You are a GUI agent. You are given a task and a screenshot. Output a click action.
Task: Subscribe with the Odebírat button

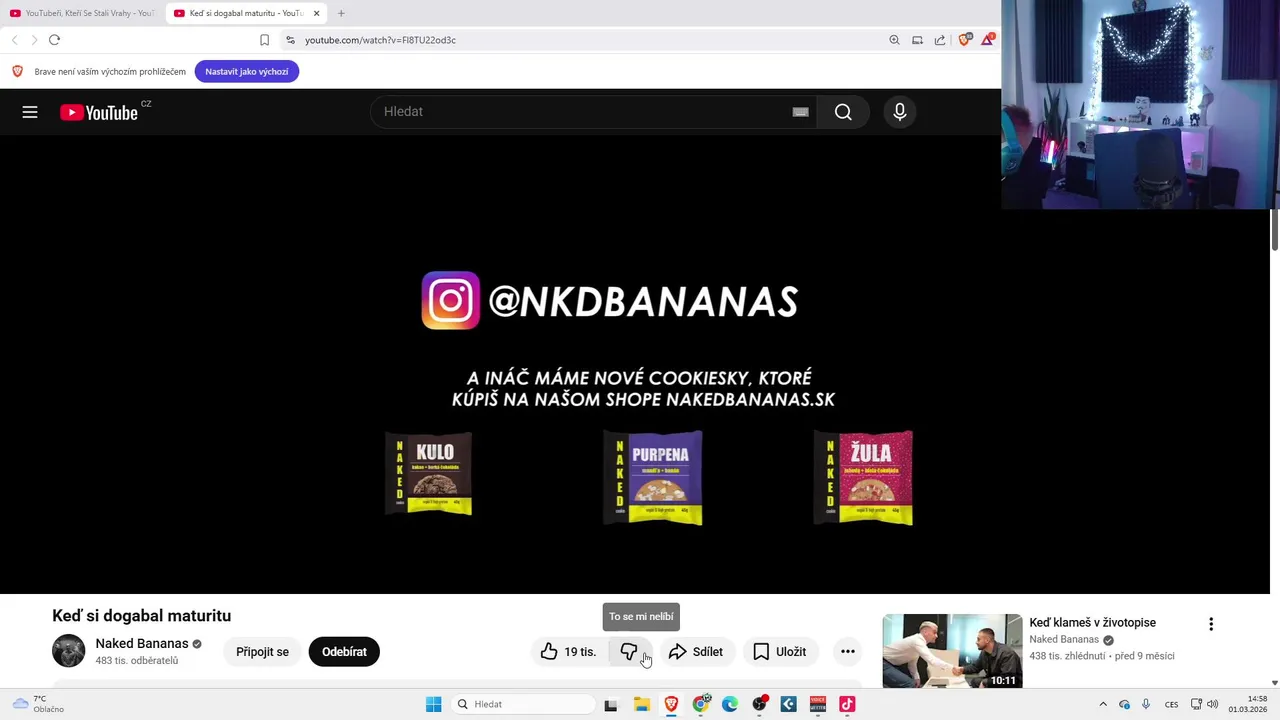(x=344, y=652)
